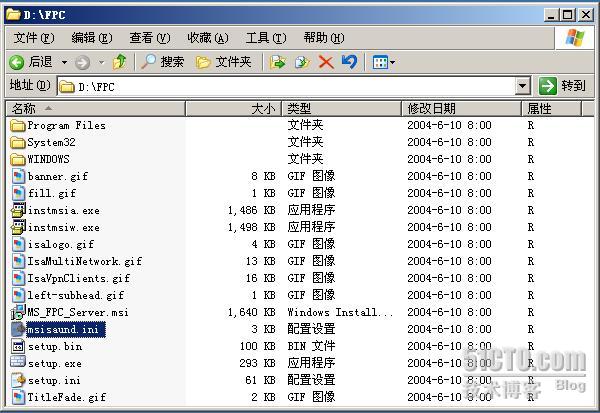Select IsaVpnClients.gif file icon
The width and height of the screenshot is (600, 413).
18,278
